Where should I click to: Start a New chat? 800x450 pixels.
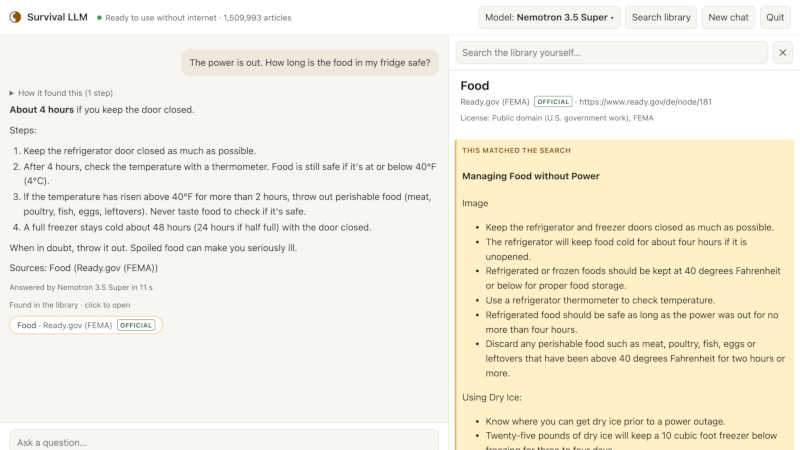(728, 17)
